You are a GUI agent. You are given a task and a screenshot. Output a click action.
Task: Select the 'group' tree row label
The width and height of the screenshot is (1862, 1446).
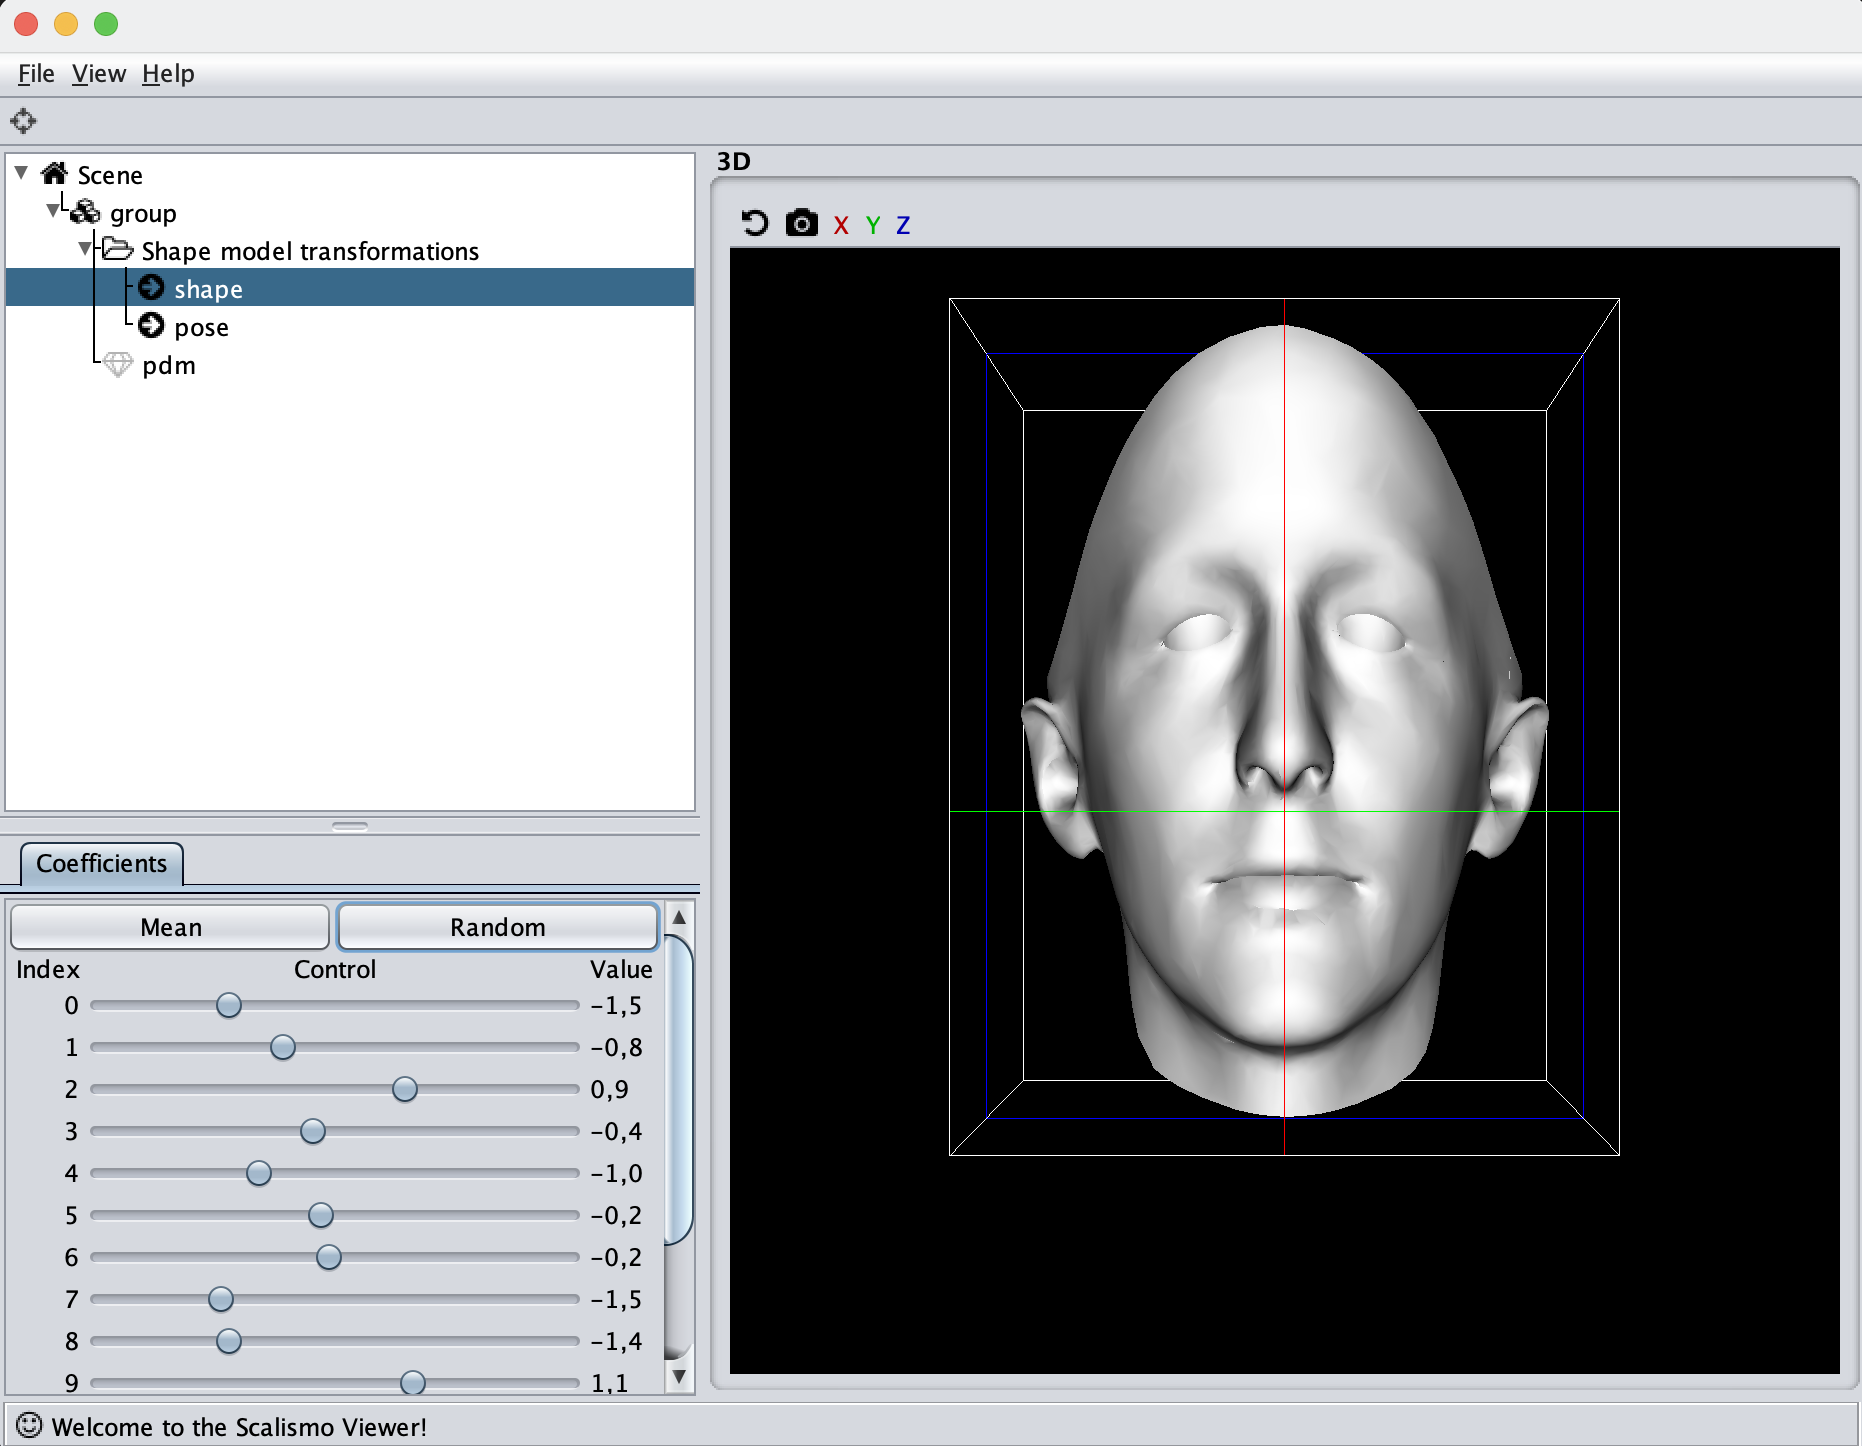(x=143, y=213)
